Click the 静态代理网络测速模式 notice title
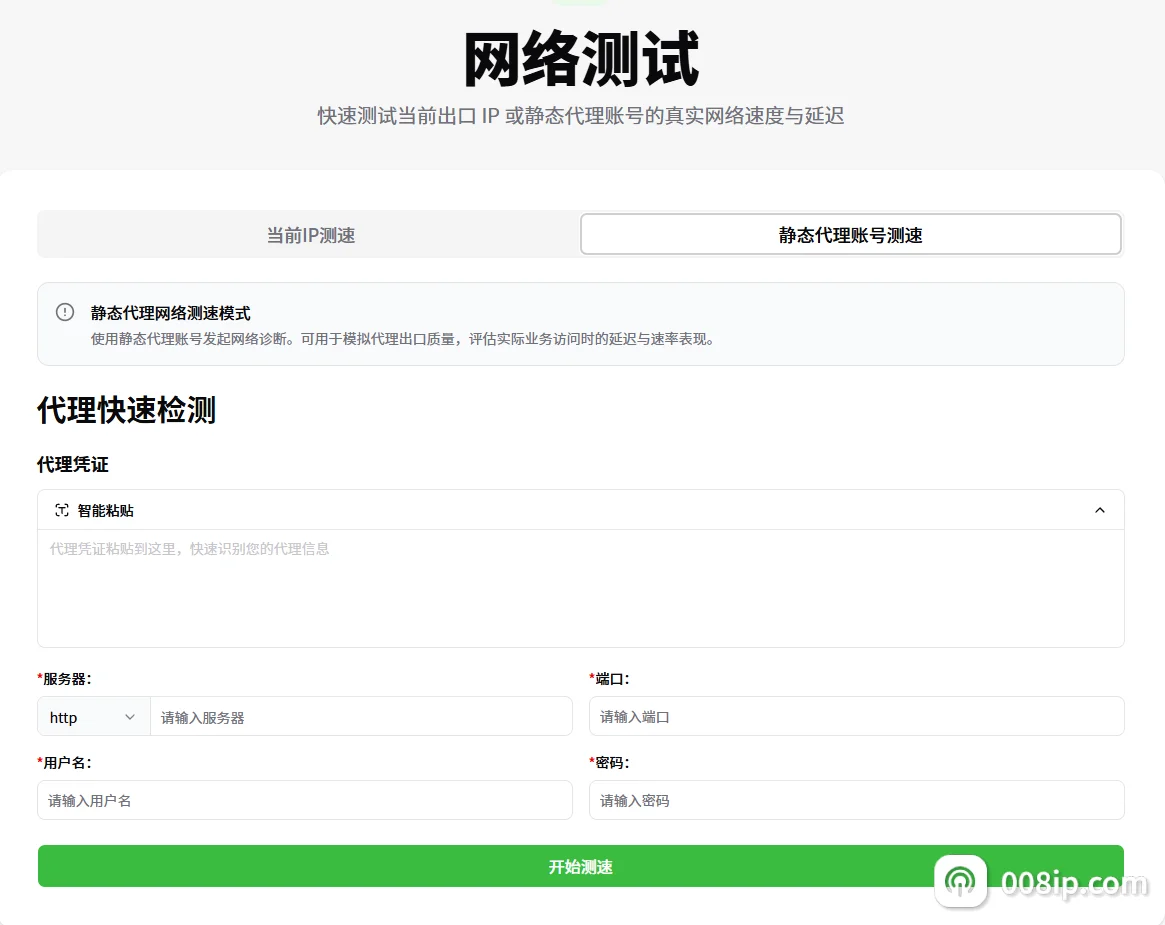This screenshot has height=925, width=1165. 171,313
